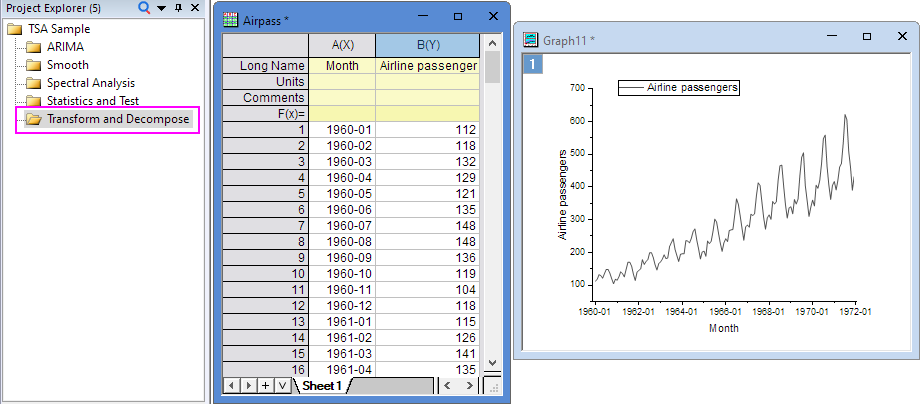Close the Project Explorer panel

tap(195, 8)
